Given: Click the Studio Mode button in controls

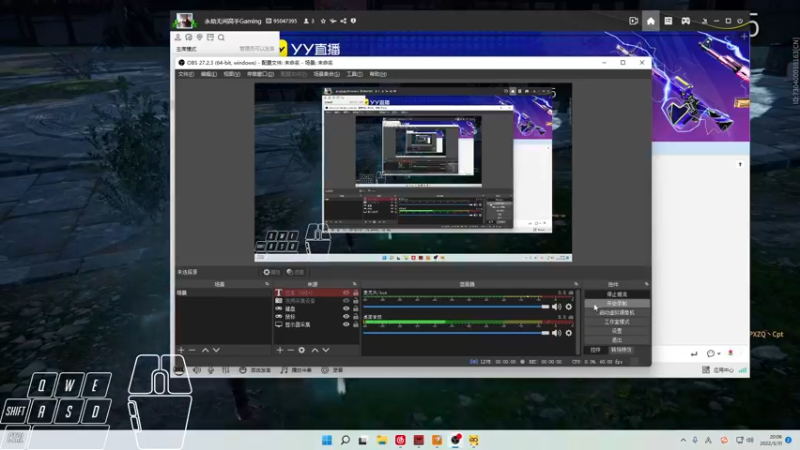Looking at the screenshot, I should click(x=617, y=322).
